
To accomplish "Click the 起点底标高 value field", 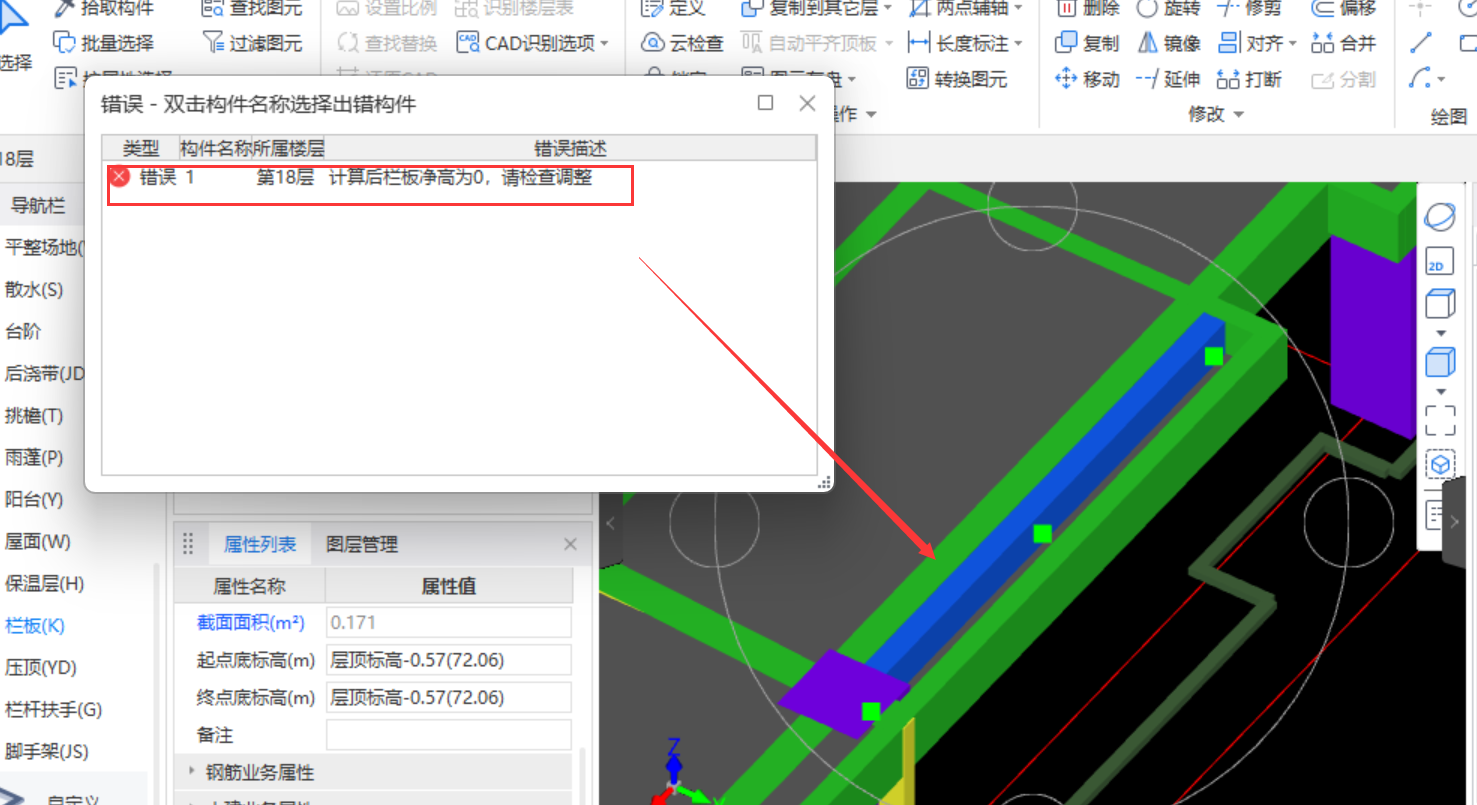I will (x=449, y=660).
